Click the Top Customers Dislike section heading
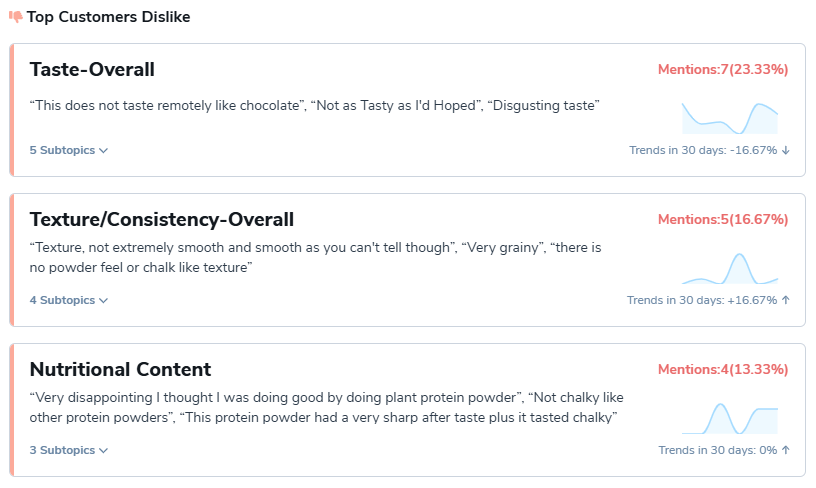 108,17
